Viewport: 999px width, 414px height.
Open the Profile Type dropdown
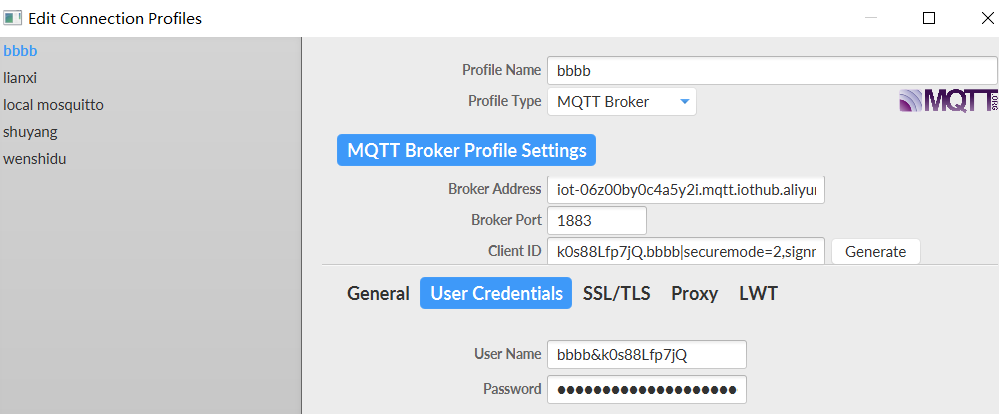pos(621,102)
